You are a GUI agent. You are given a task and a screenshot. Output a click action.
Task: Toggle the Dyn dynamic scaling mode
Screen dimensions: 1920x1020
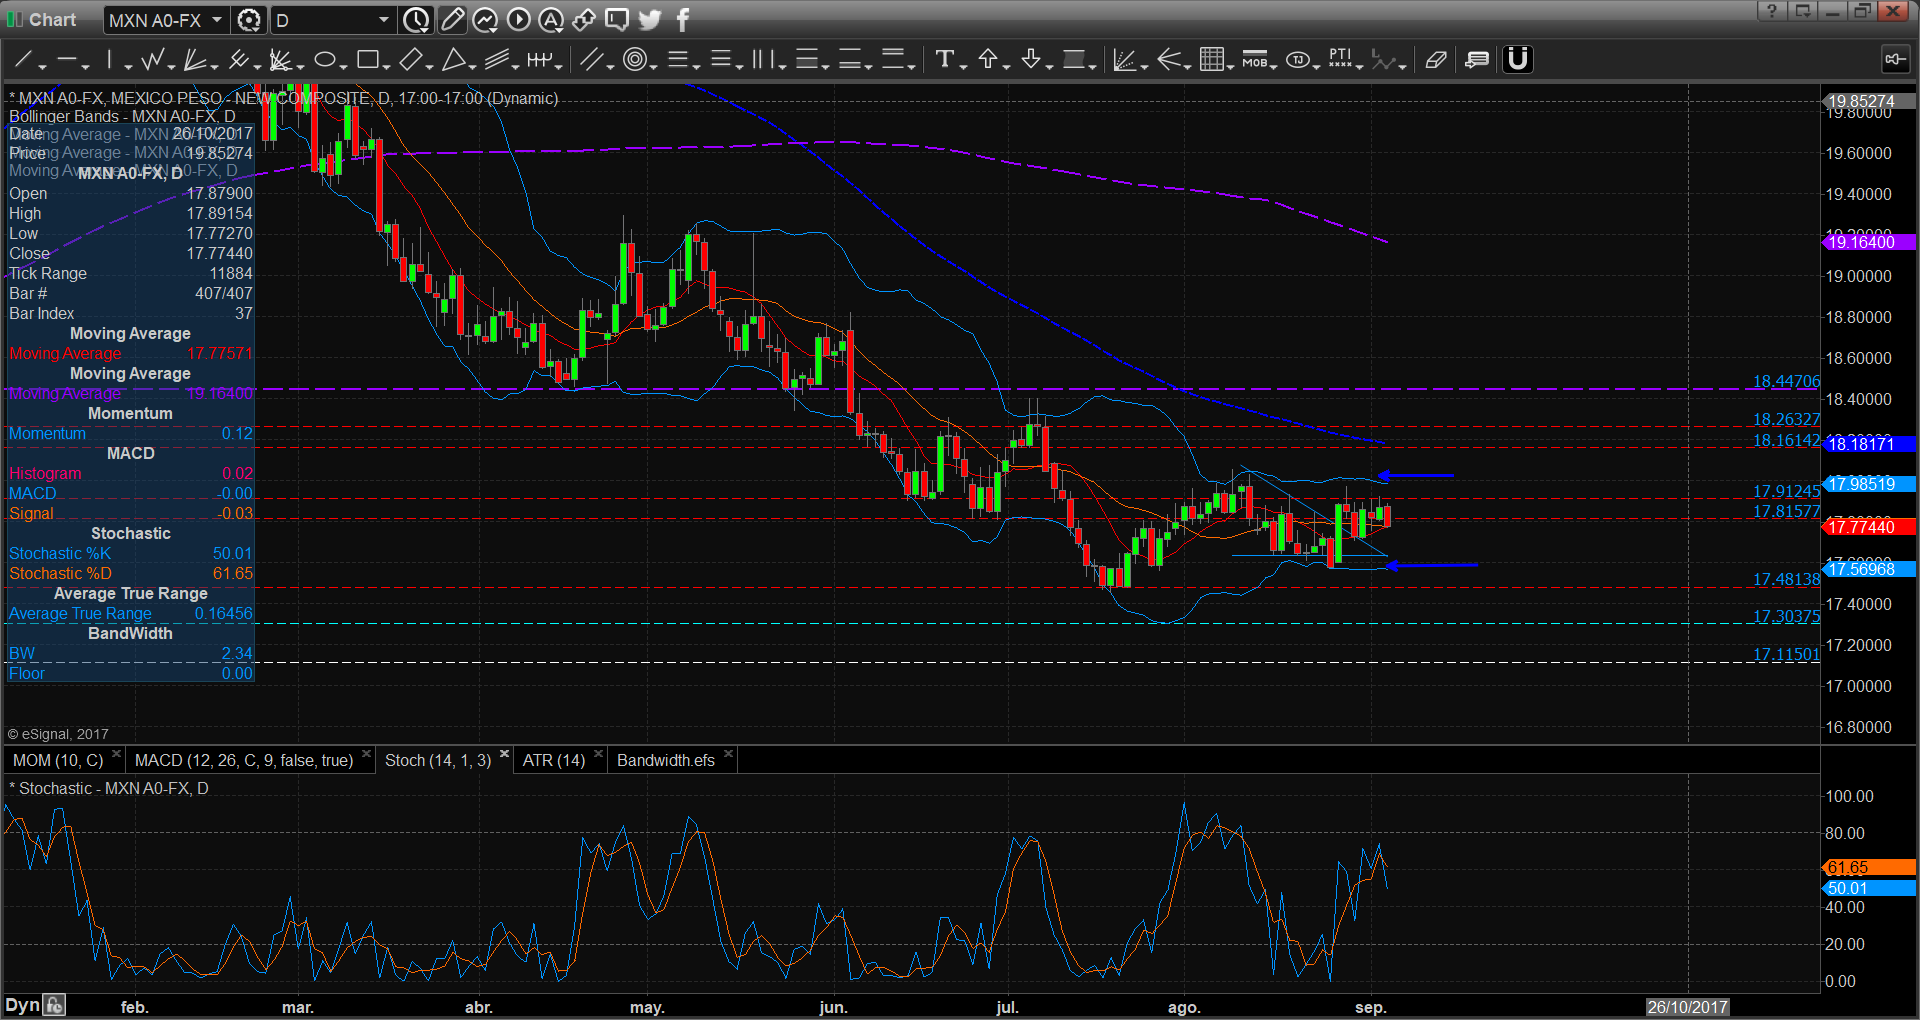[x=22, y=1005]
